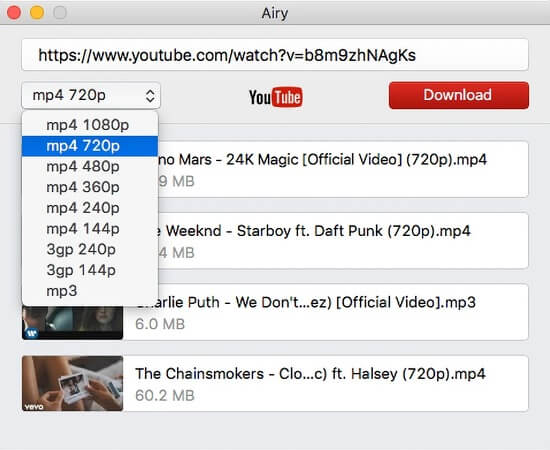Minimize the Airy window with yellow button

(x=37, y=13)
